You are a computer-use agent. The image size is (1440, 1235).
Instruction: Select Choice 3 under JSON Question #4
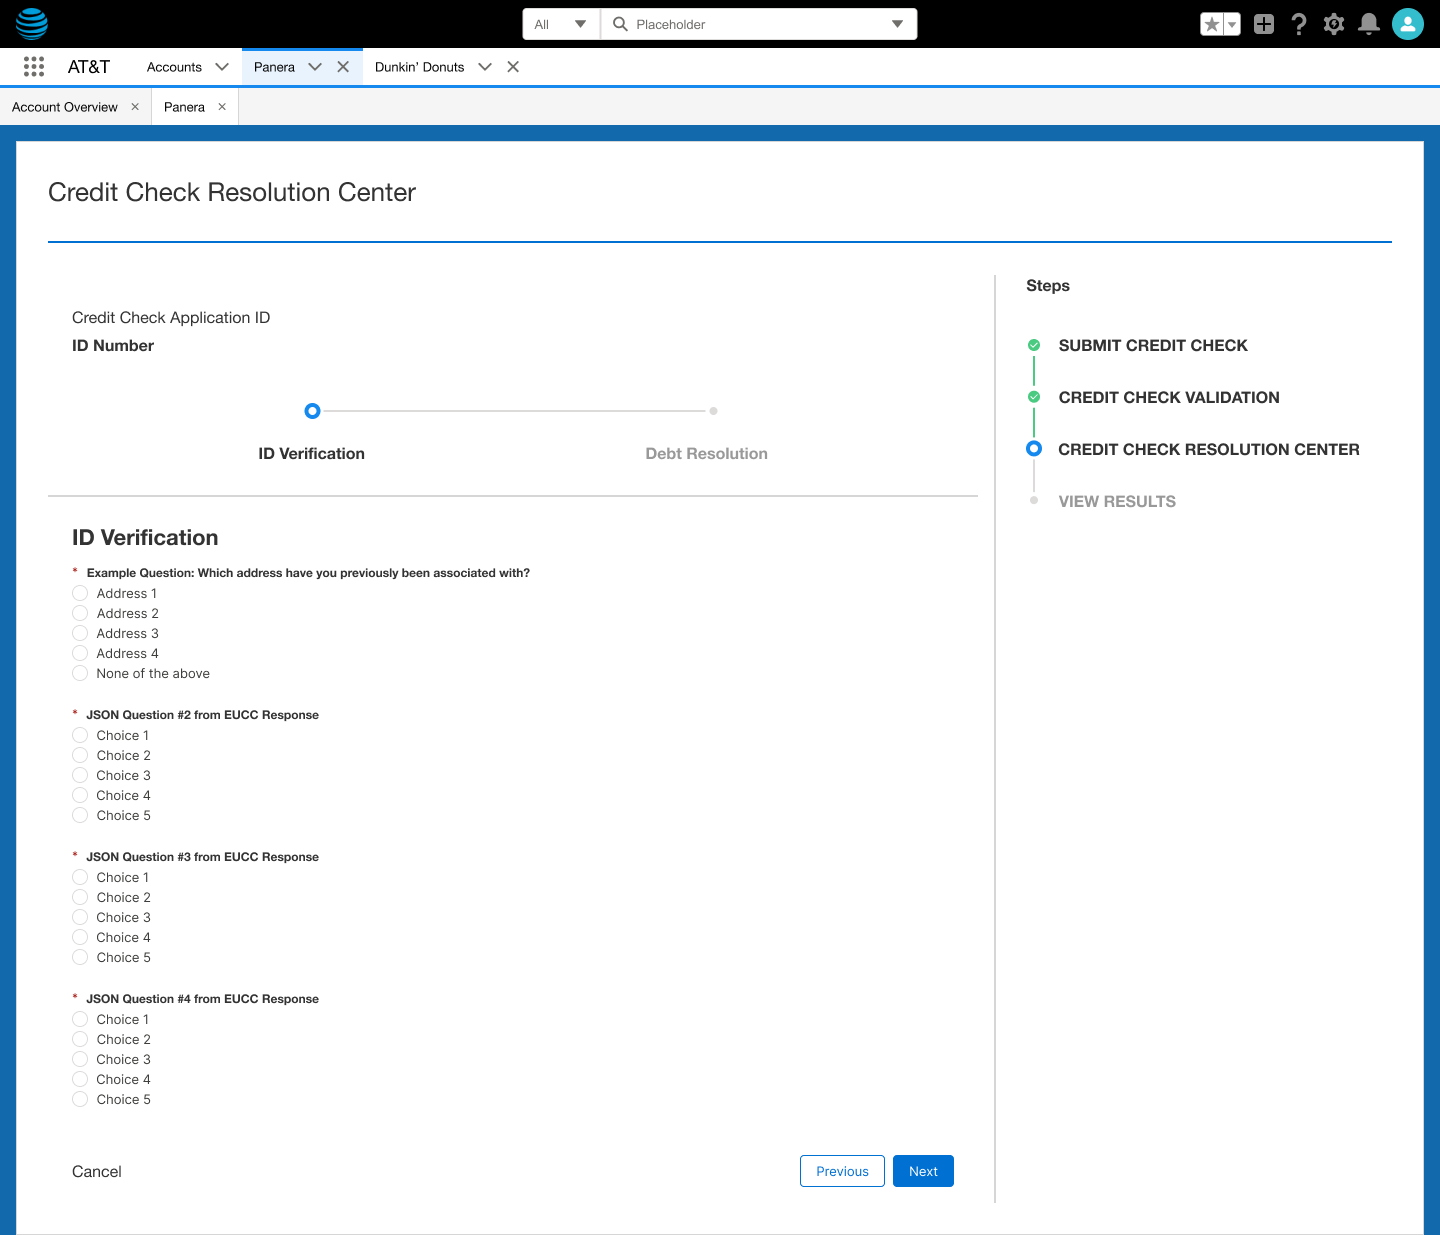click(x=80, y=1059)
